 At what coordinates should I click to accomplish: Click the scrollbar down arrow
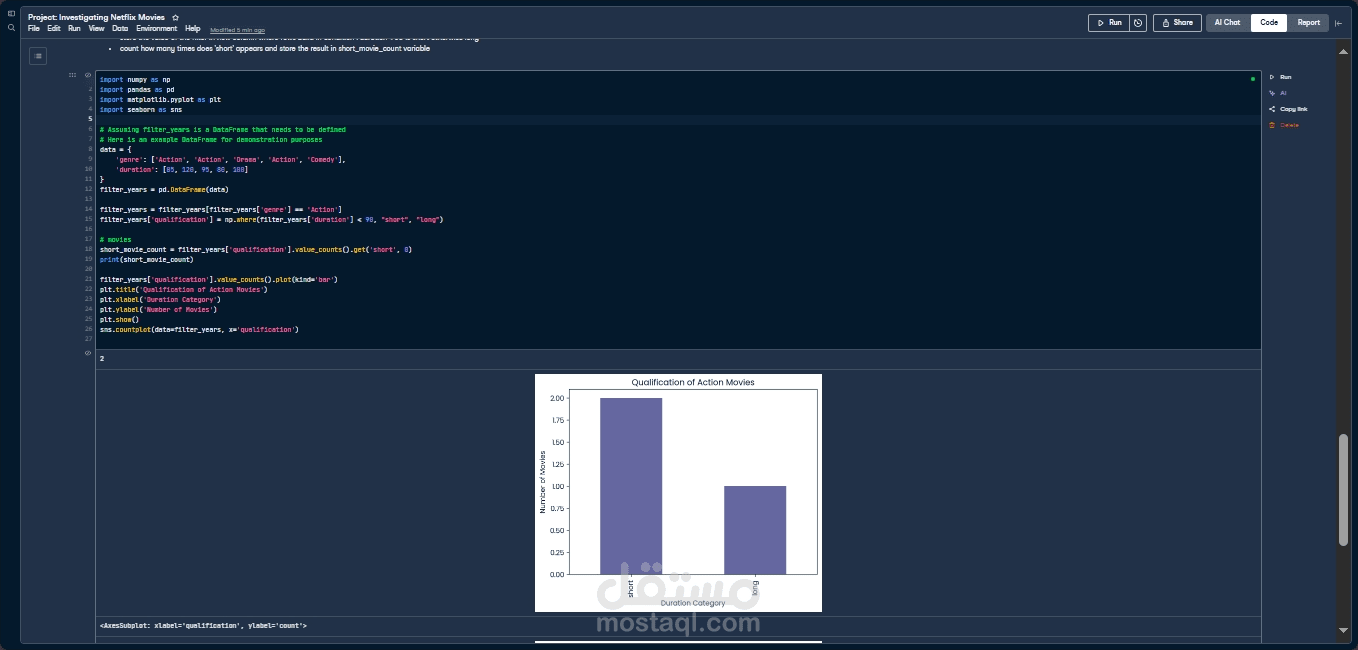pos(1343,631)
